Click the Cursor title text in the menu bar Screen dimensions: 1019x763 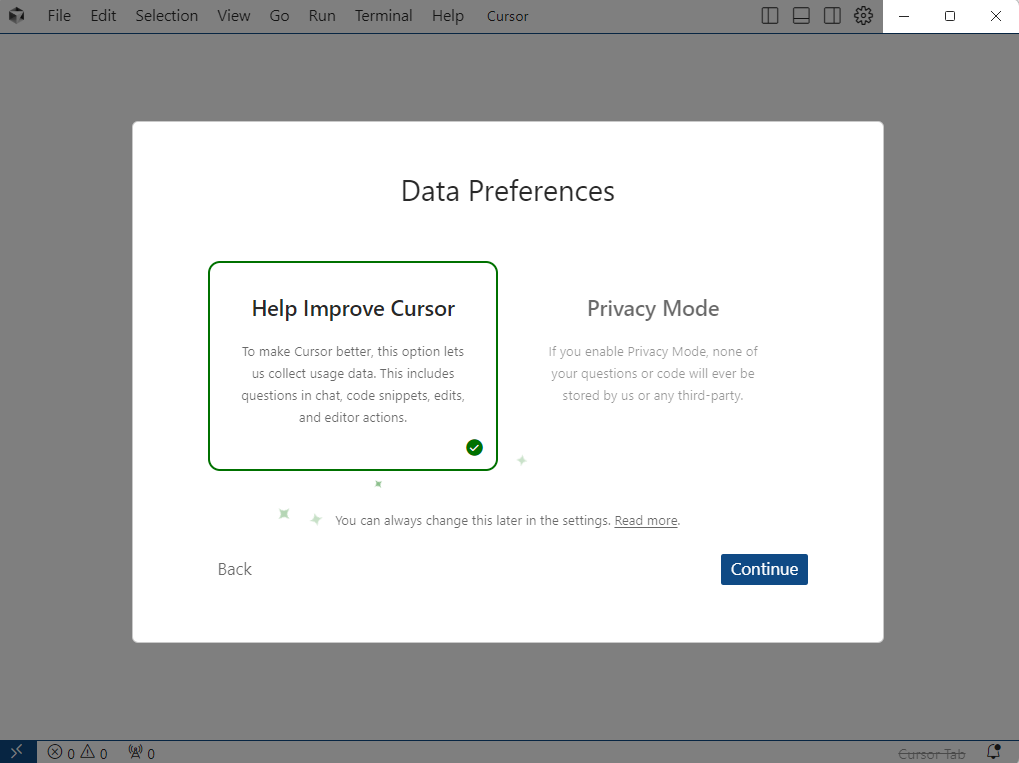tap(508, 16)
